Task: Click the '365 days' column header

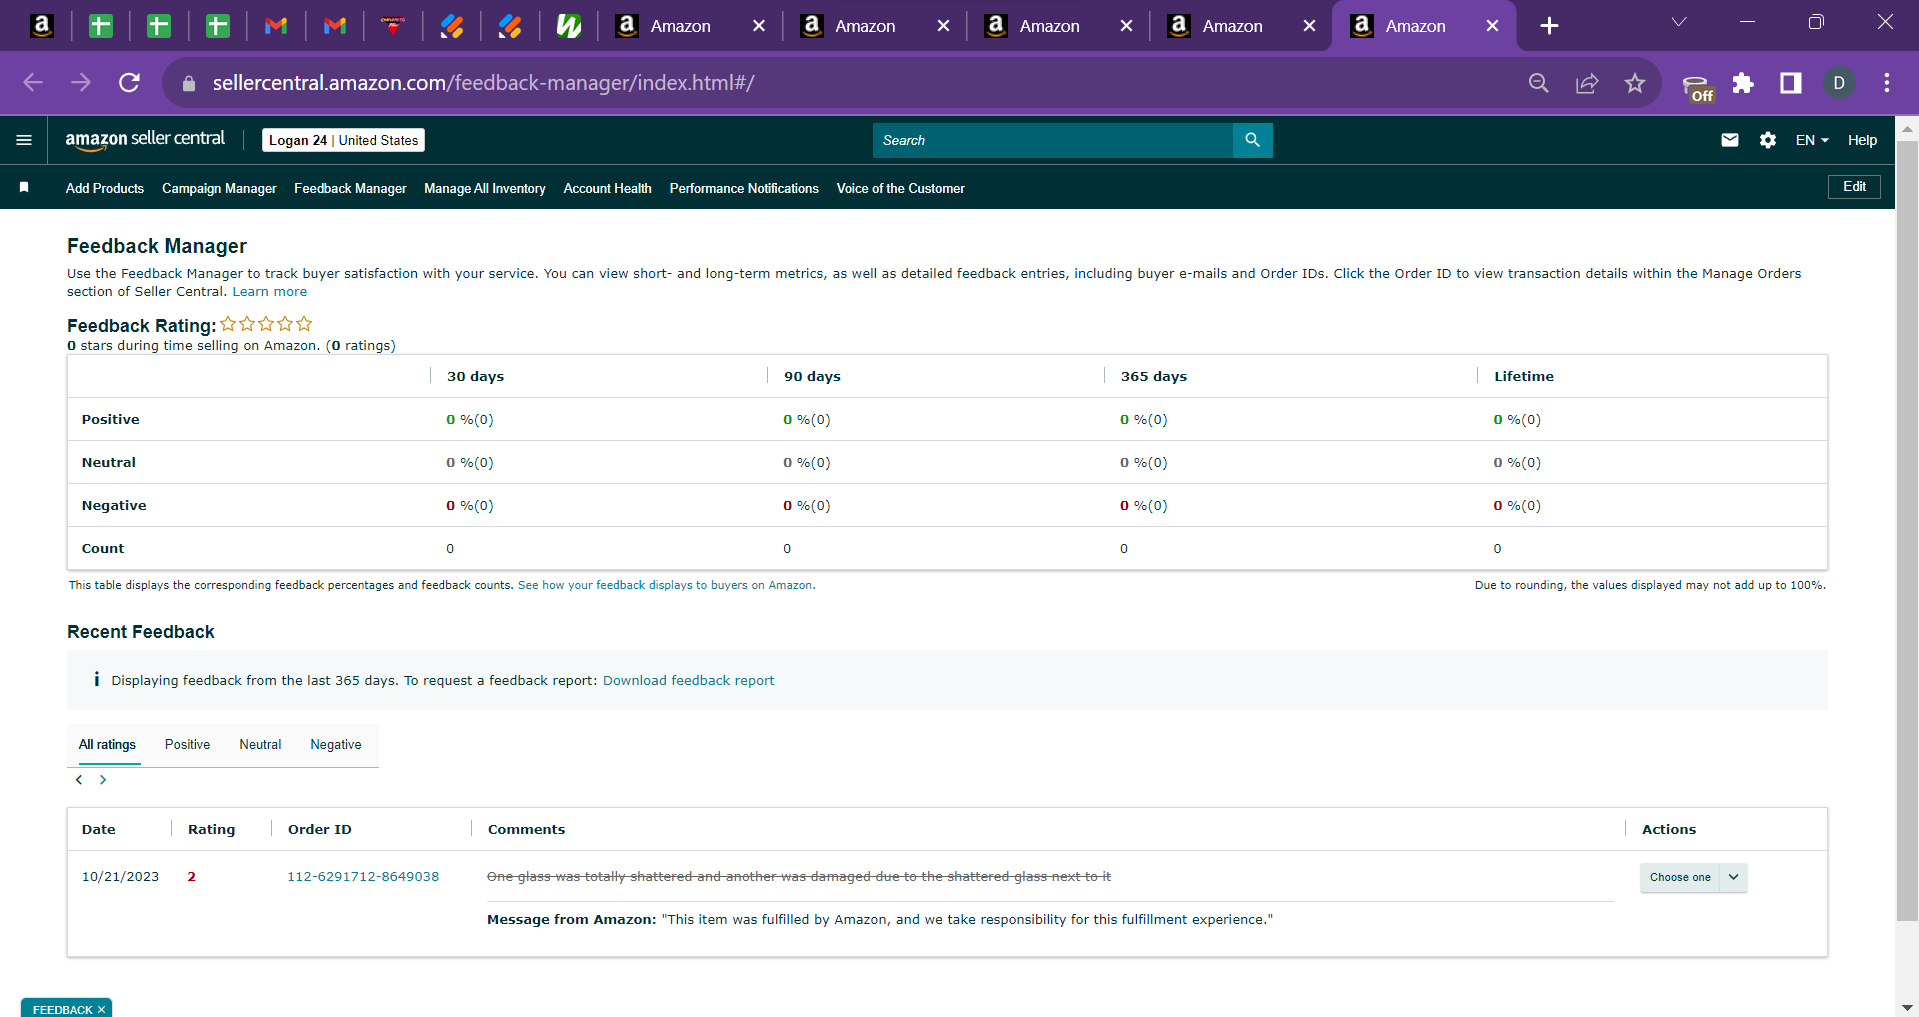Action: [x=1154, y=377]
